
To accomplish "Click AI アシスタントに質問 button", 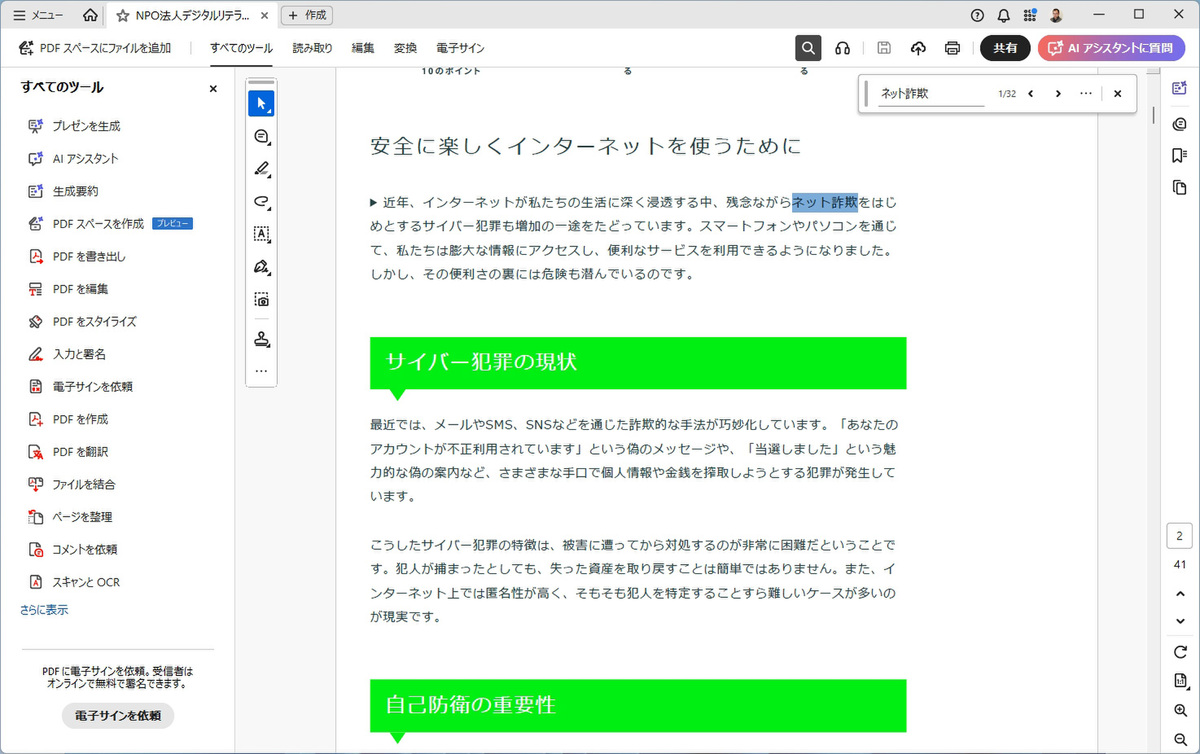I will (1111, 48).
